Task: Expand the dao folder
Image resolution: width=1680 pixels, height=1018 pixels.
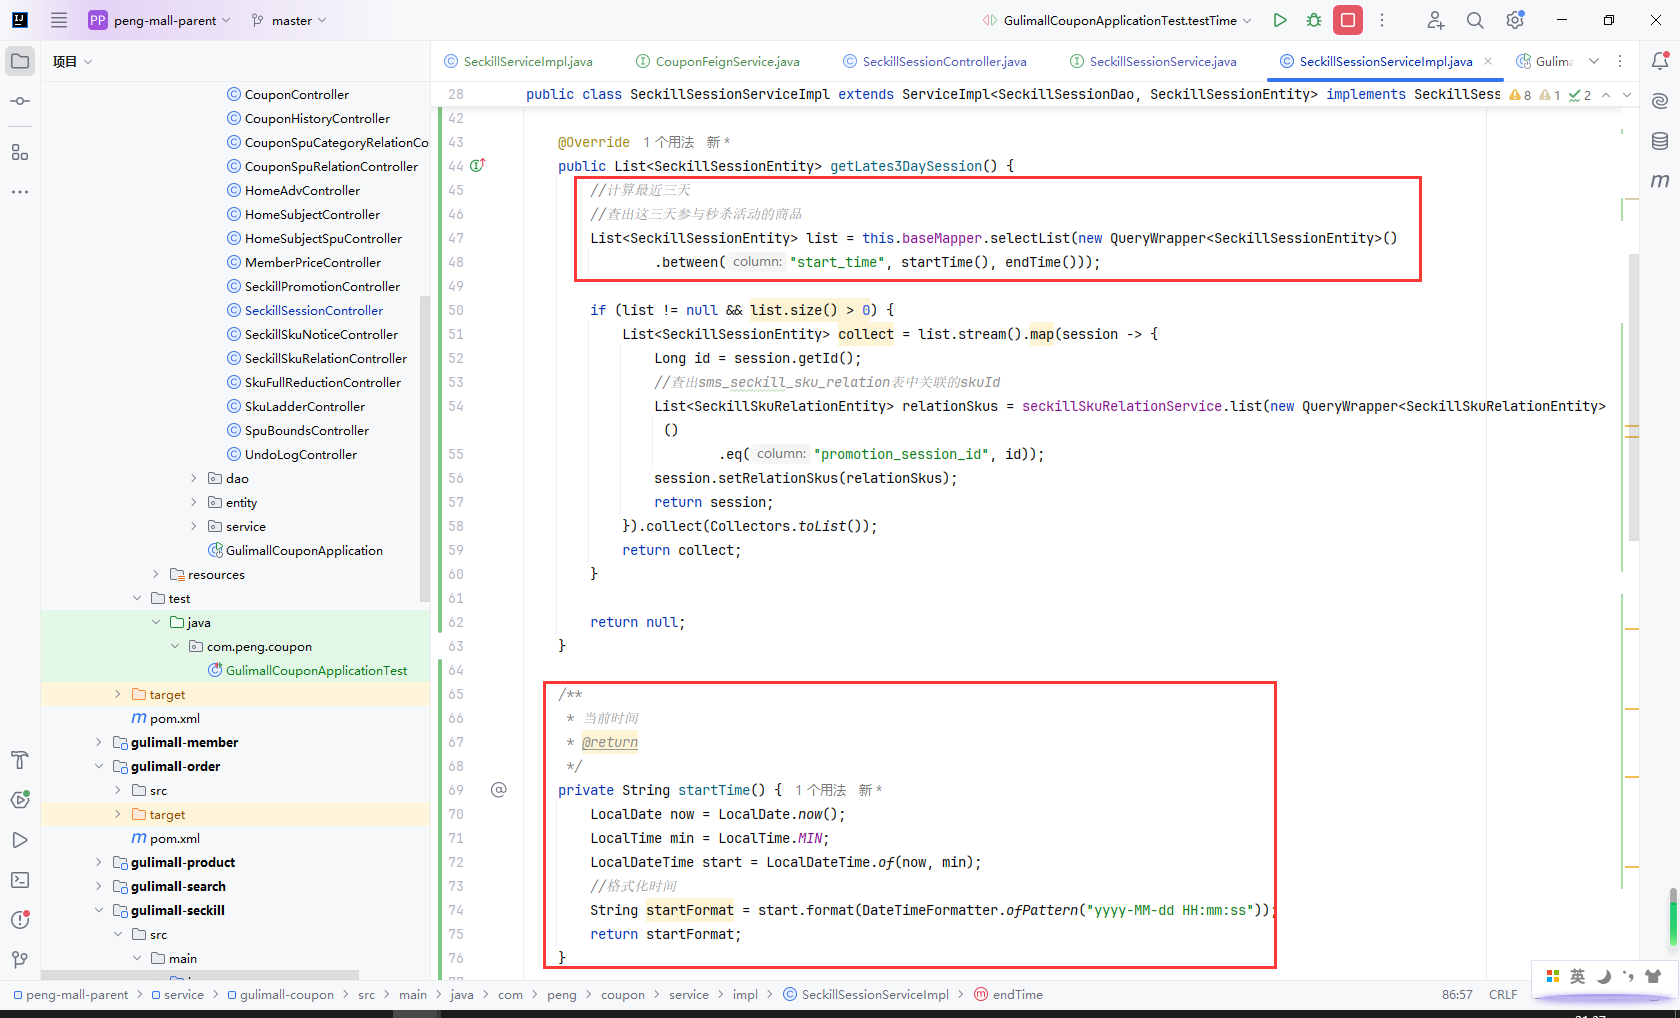Action: coord(194,479)
